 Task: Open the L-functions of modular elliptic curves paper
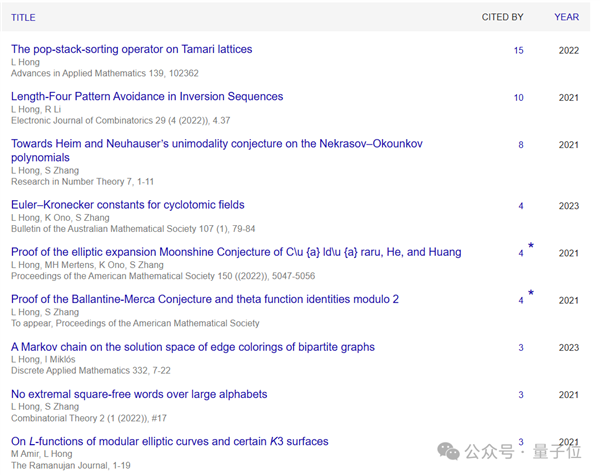[169, 441]
